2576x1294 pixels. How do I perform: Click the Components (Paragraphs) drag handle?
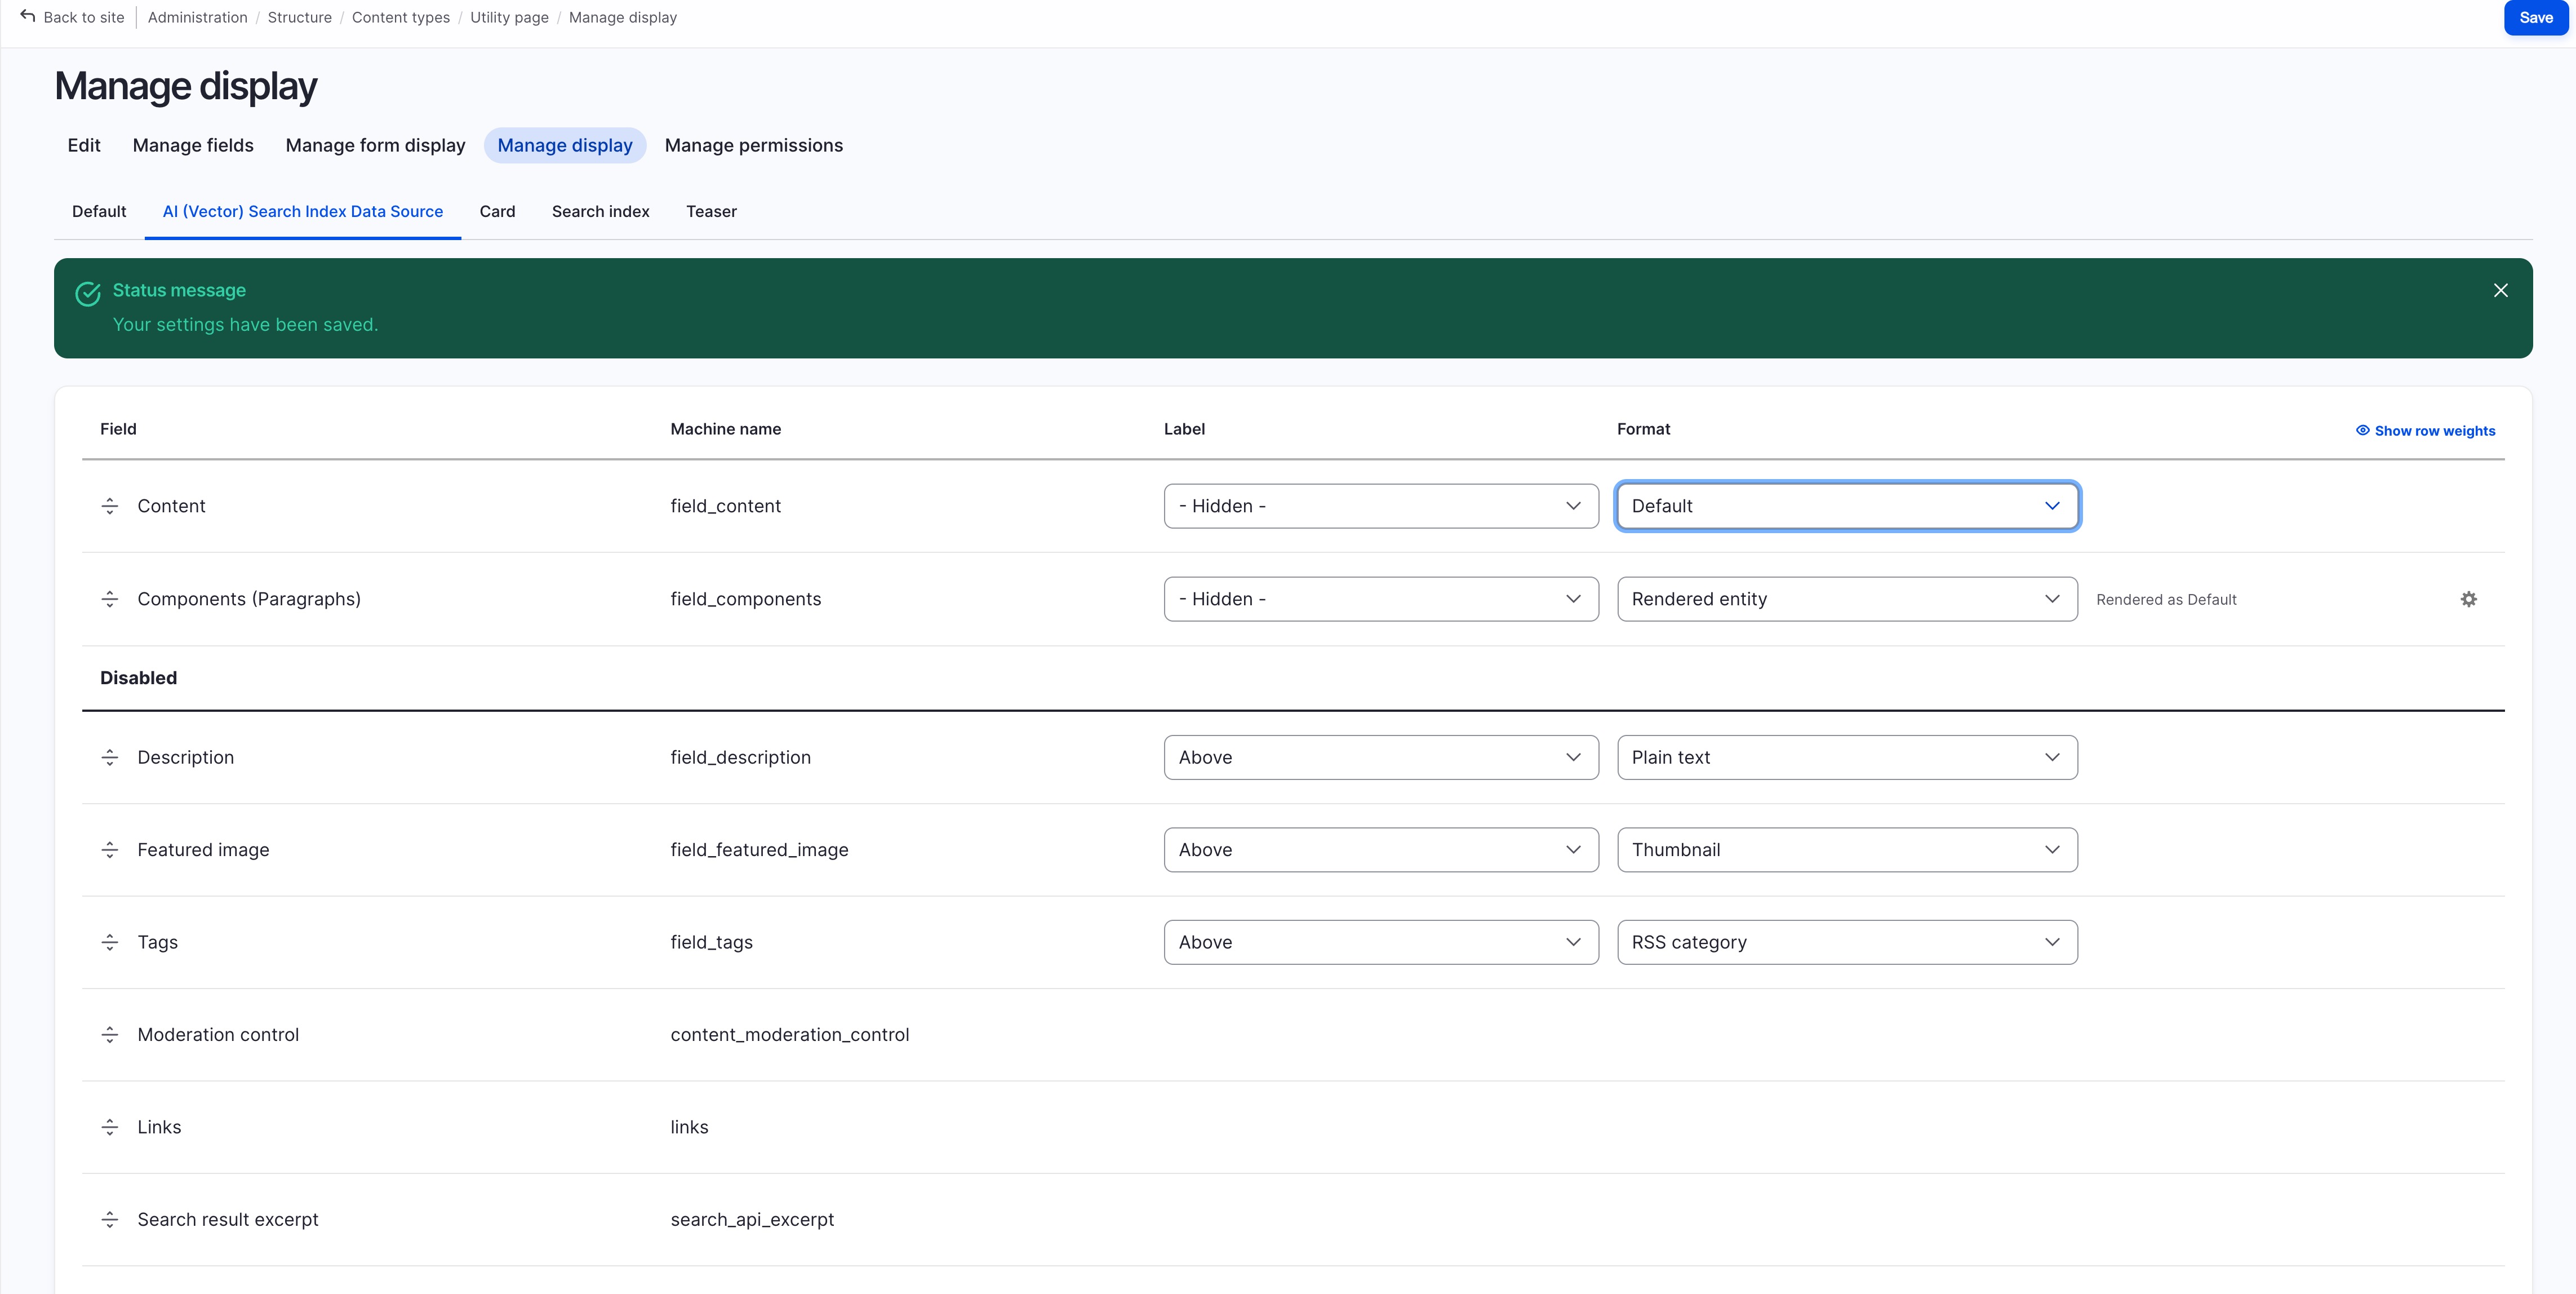click(110, 599)
